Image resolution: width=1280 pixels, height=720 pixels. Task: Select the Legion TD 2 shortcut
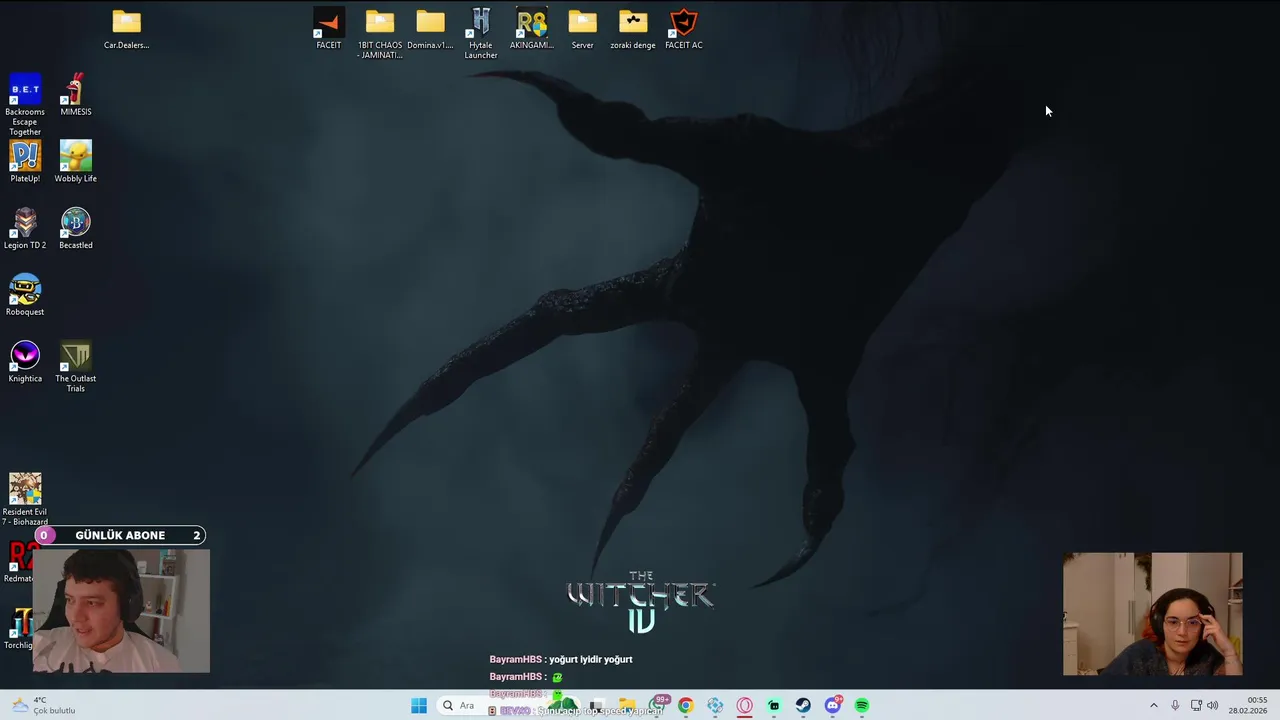(25, 228)
